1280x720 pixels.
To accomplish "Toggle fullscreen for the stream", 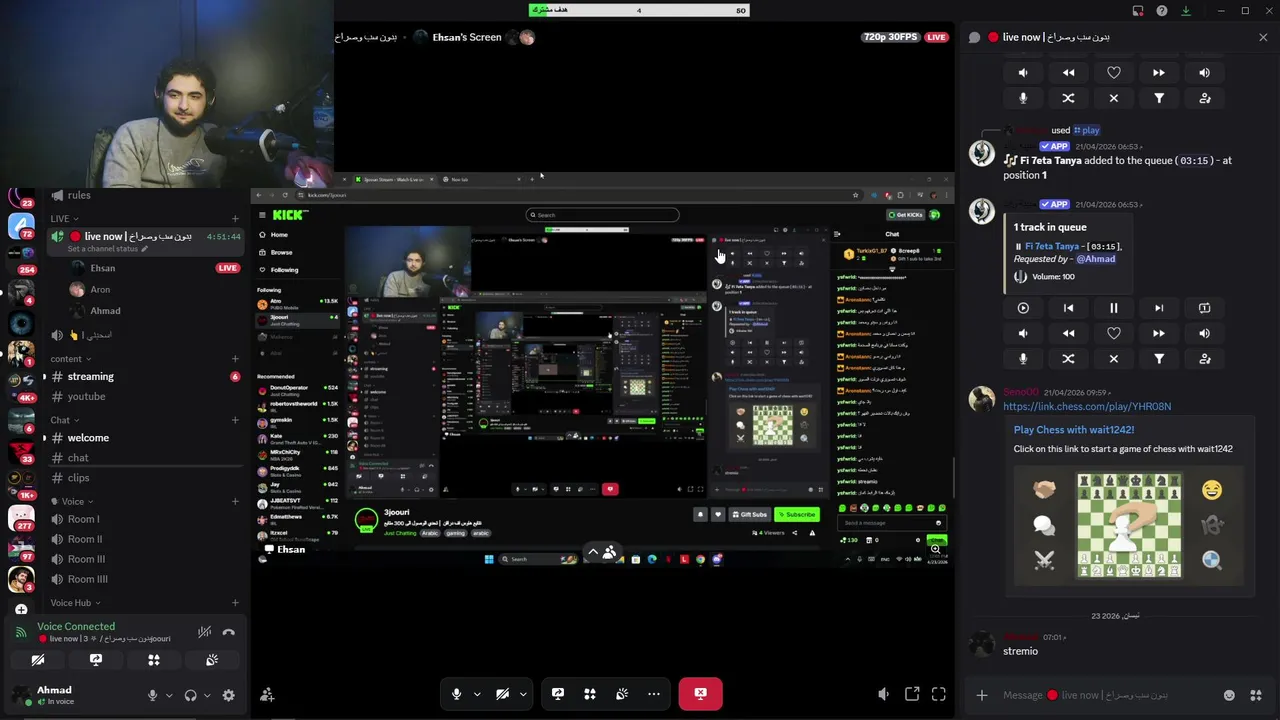I will [938, 694].
